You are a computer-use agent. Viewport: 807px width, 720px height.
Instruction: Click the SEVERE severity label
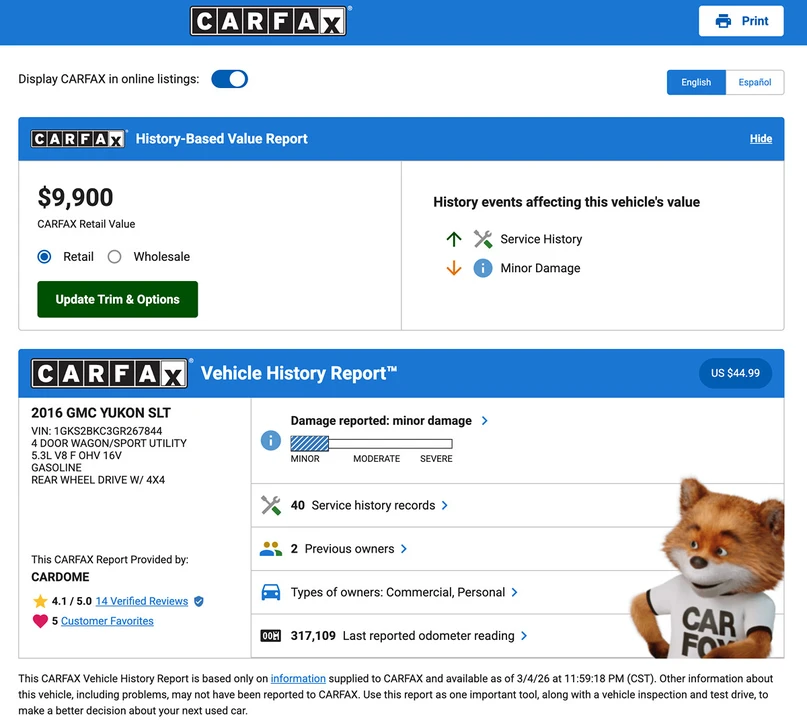tap(436, 459)
